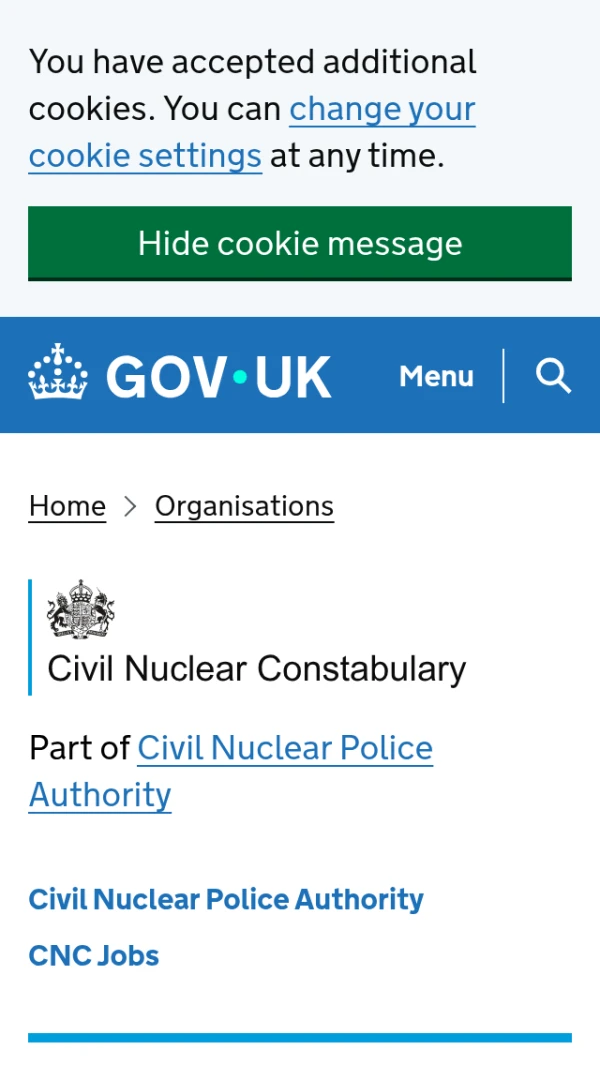Open the CNC Jobs link
This screenshot has height=1065, width=600.
pyautogui.click(x=94, y=955)
